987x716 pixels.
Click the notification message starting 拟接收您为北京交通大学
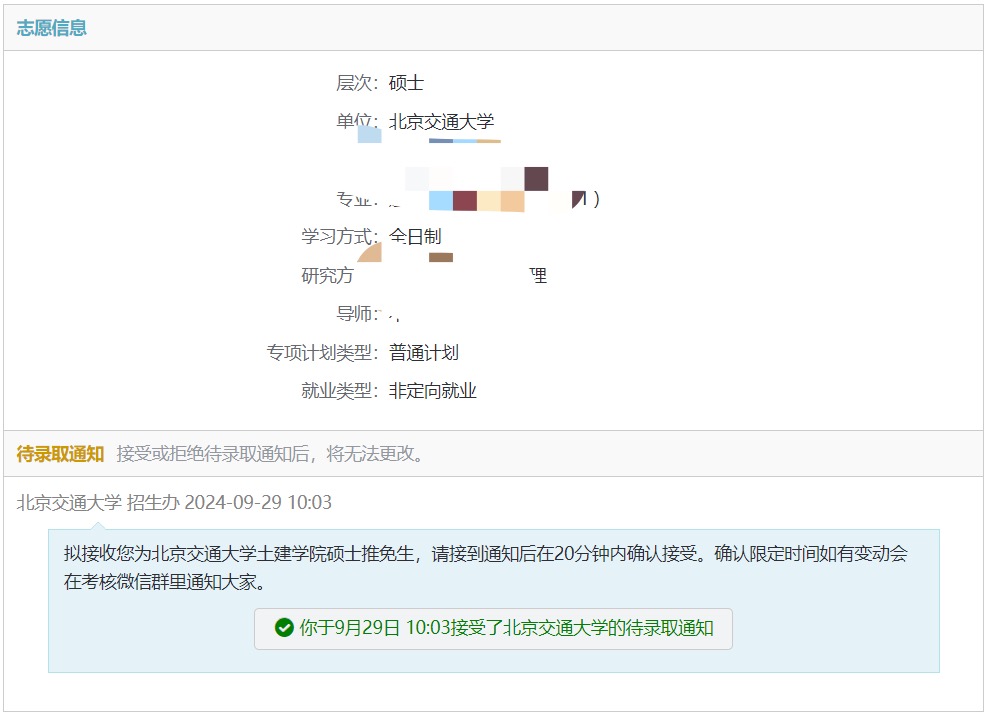pos(485,567)
